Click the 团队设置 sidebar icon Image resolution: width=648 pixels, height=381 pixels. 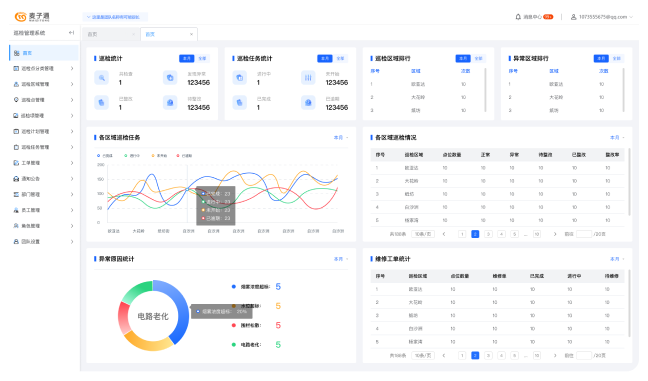pyautogui.click(x=16, y=241)
